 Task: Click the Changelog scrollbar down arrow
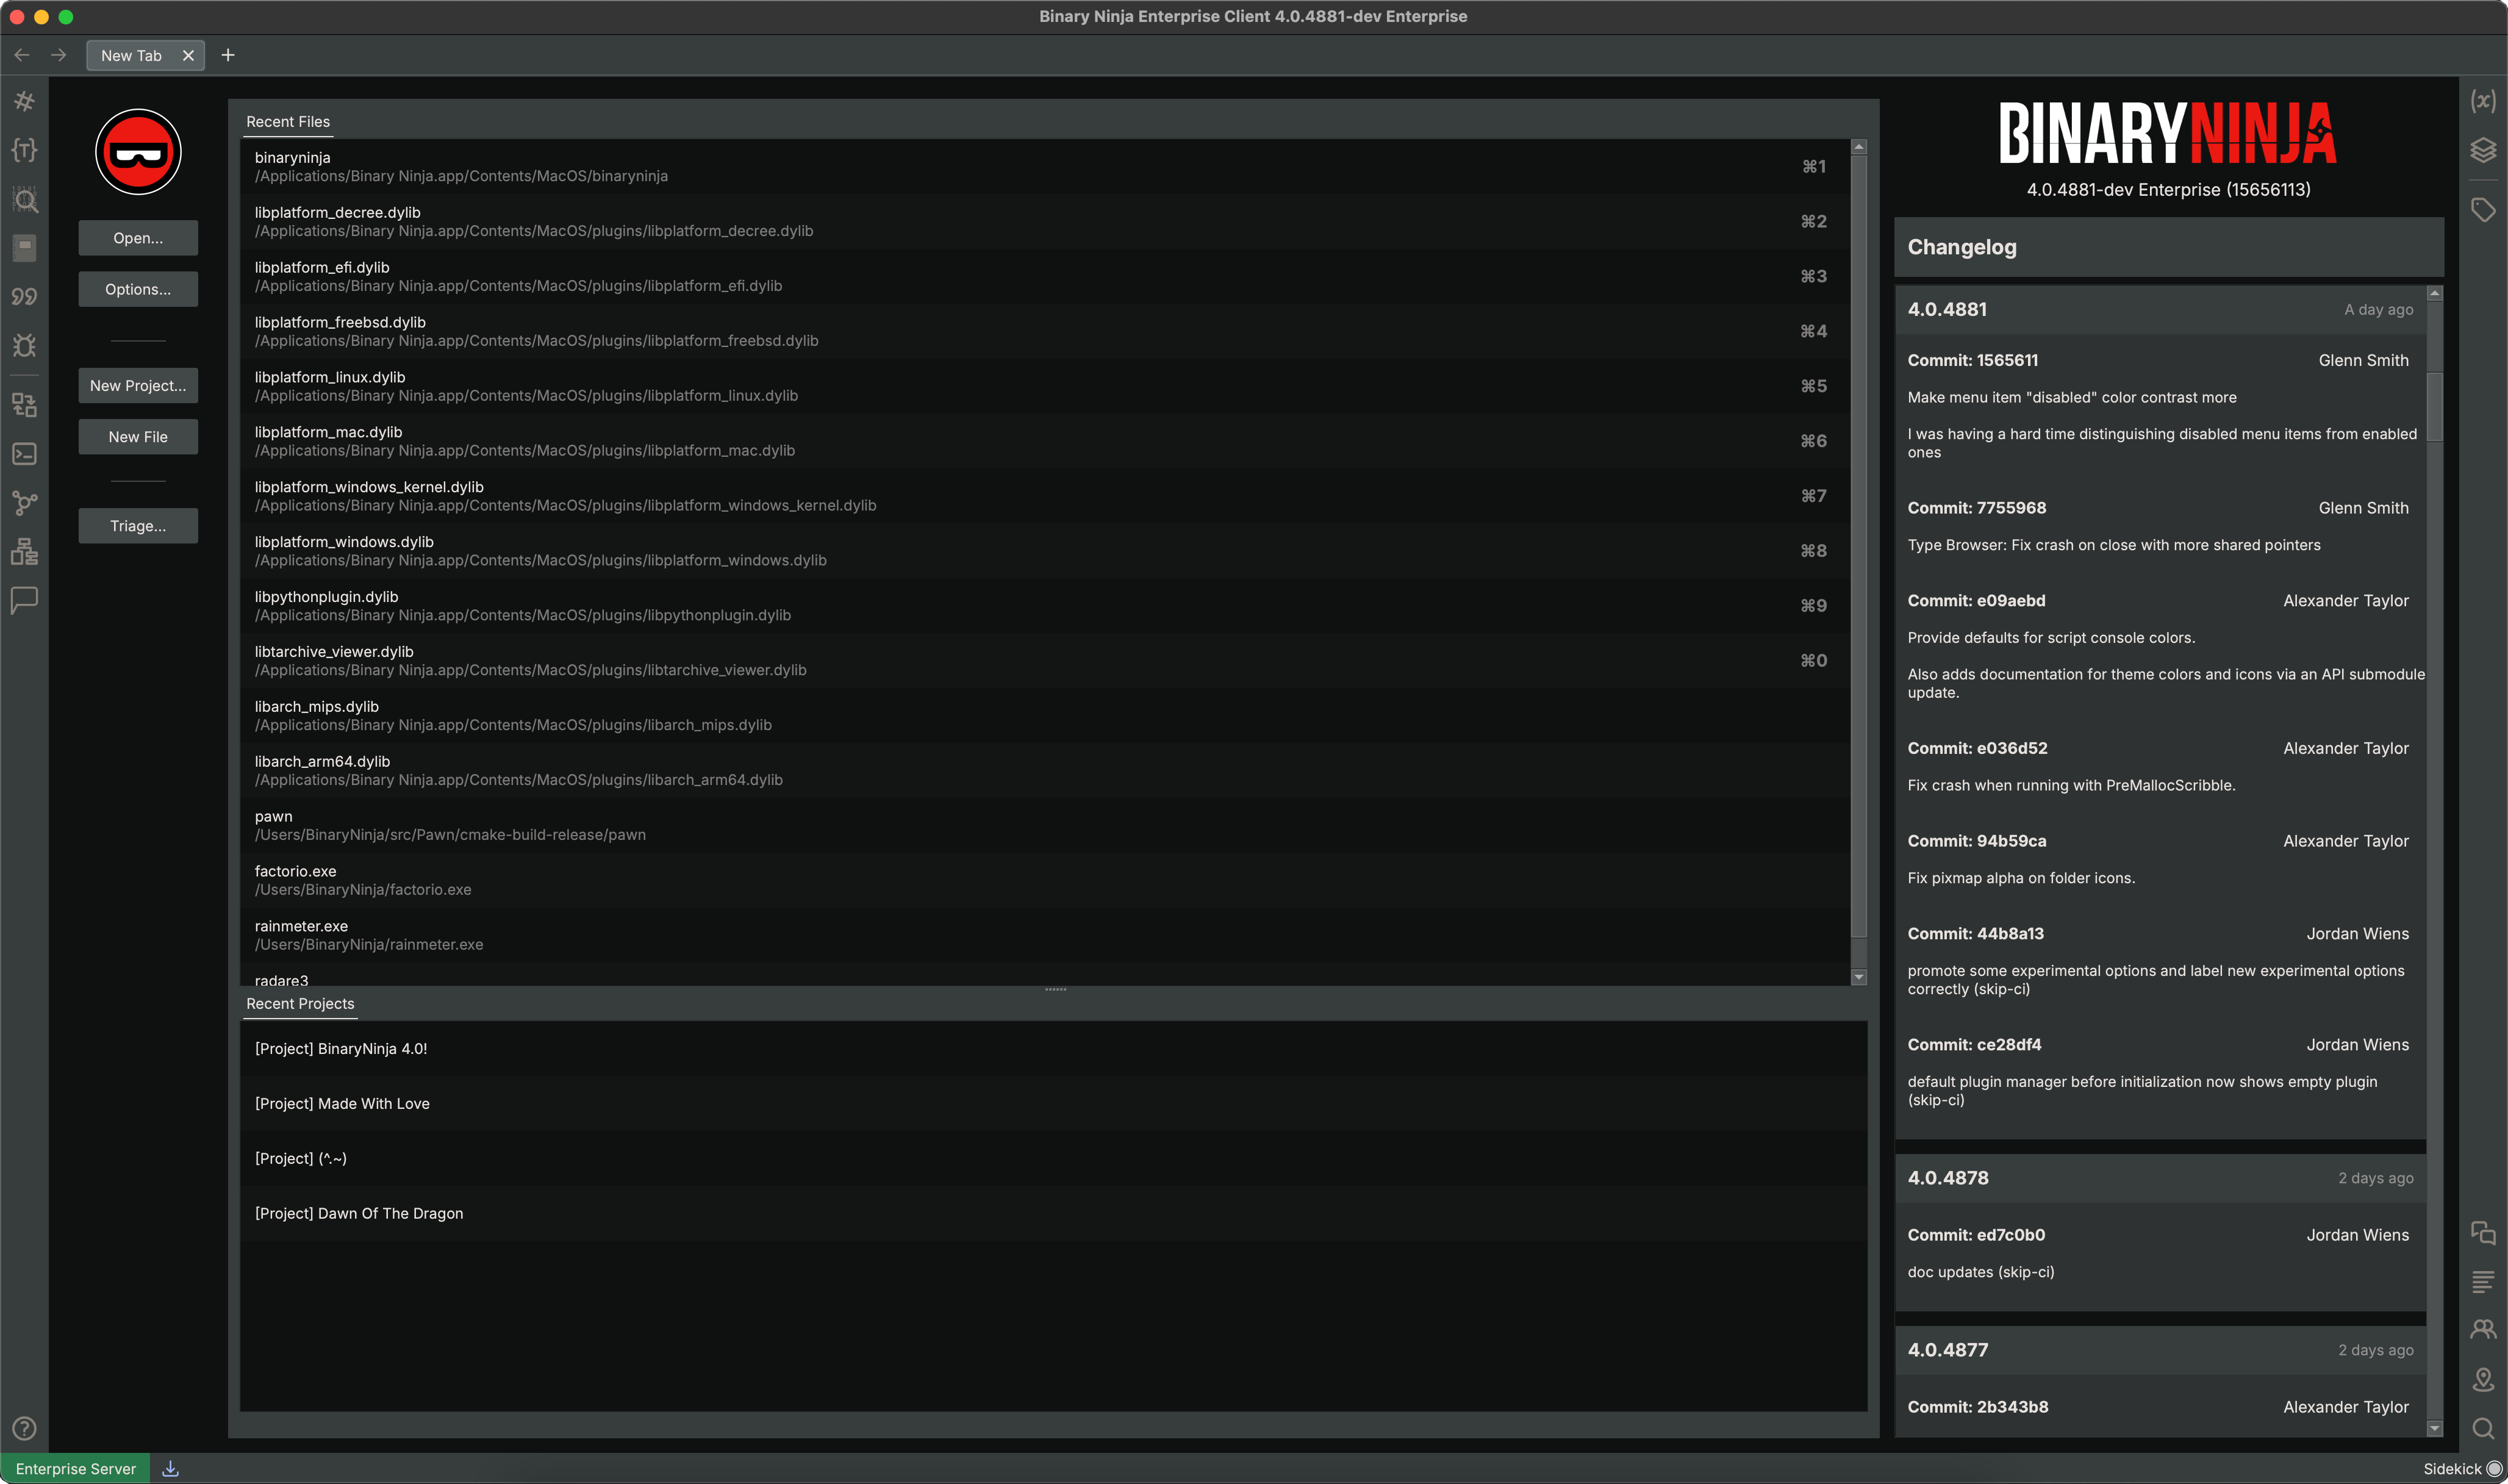point(2435,1429)
